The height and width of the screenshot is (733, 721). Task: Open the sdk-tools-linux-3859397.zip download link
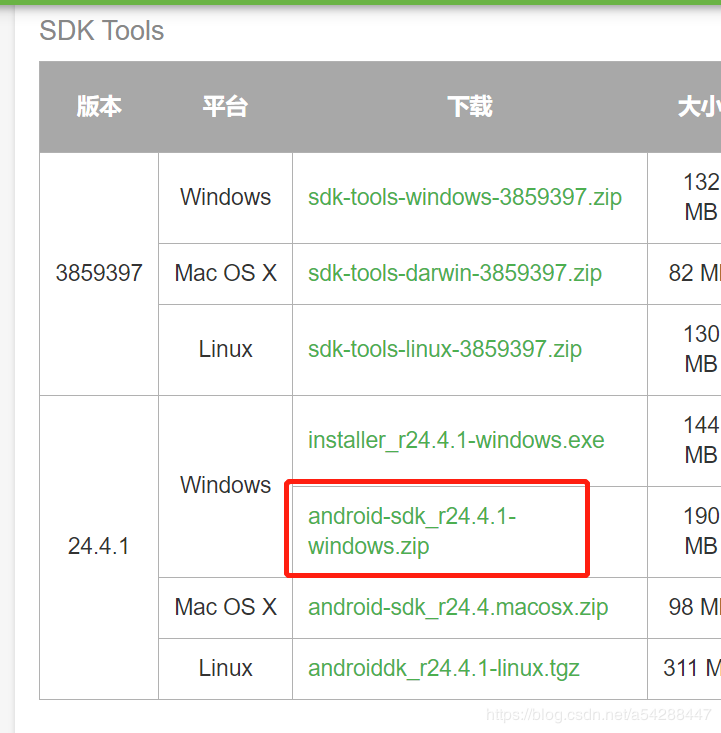[444, 349]
